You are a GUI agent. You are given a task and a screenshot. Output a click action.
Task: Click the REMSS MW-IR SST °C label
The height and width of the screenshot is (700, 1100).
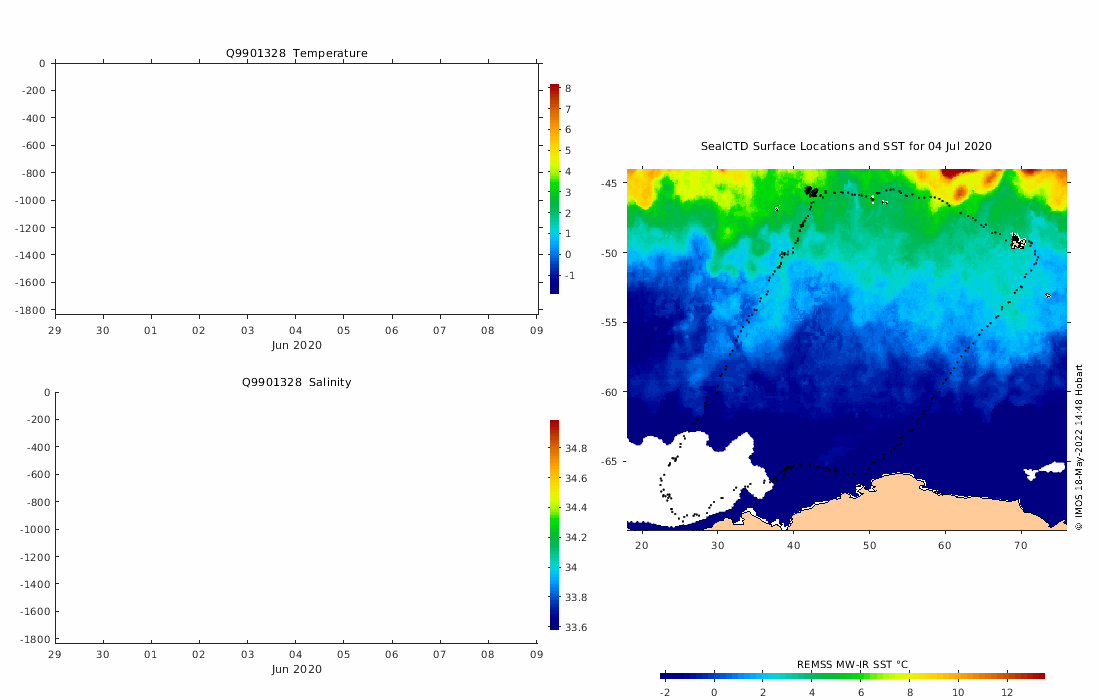pos(852,664)
